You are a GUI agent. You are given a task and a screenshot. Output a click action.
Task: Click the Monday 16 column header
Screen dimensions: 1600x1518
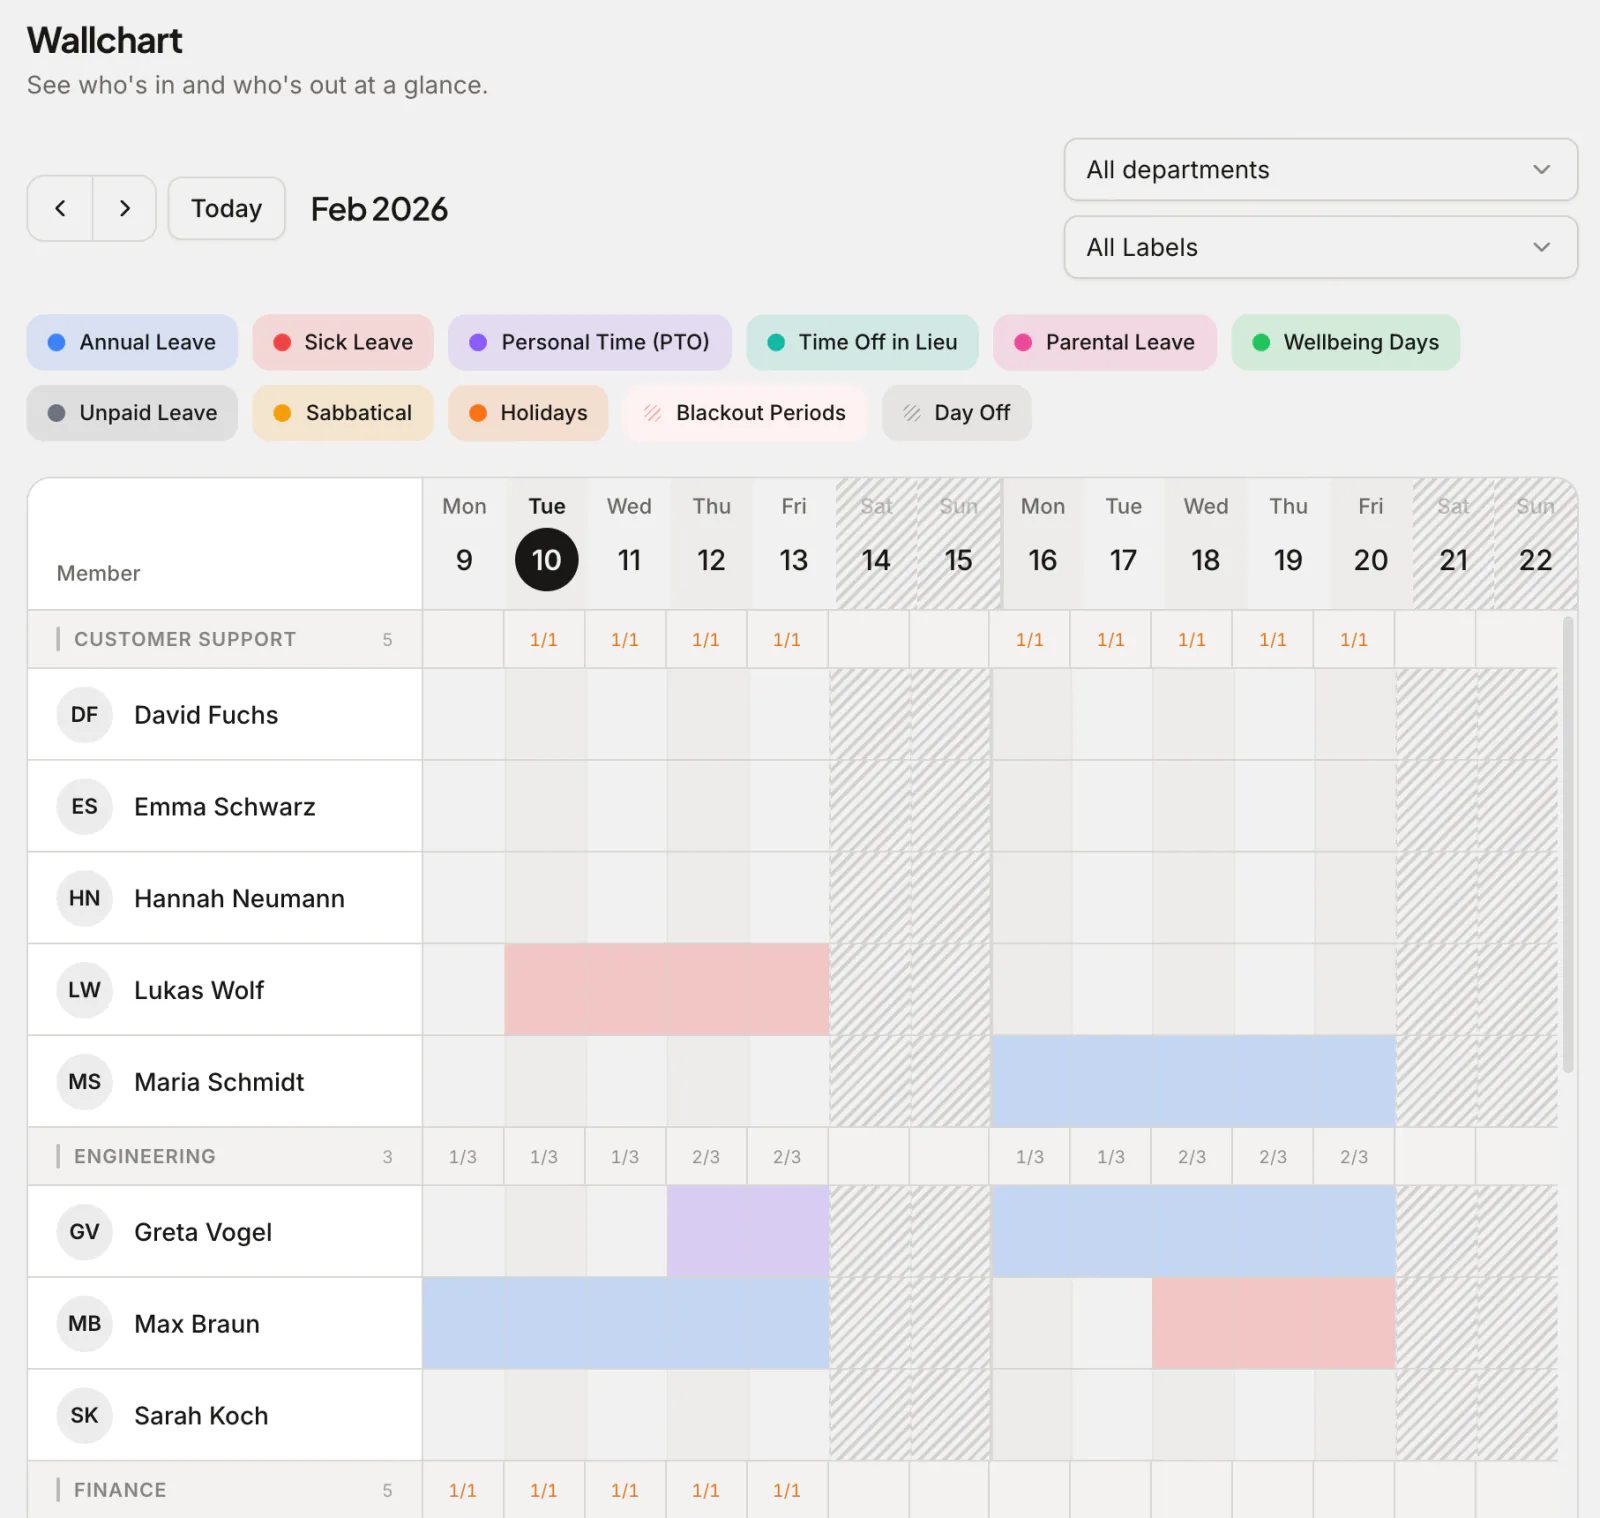click(x=1043, y=544)
